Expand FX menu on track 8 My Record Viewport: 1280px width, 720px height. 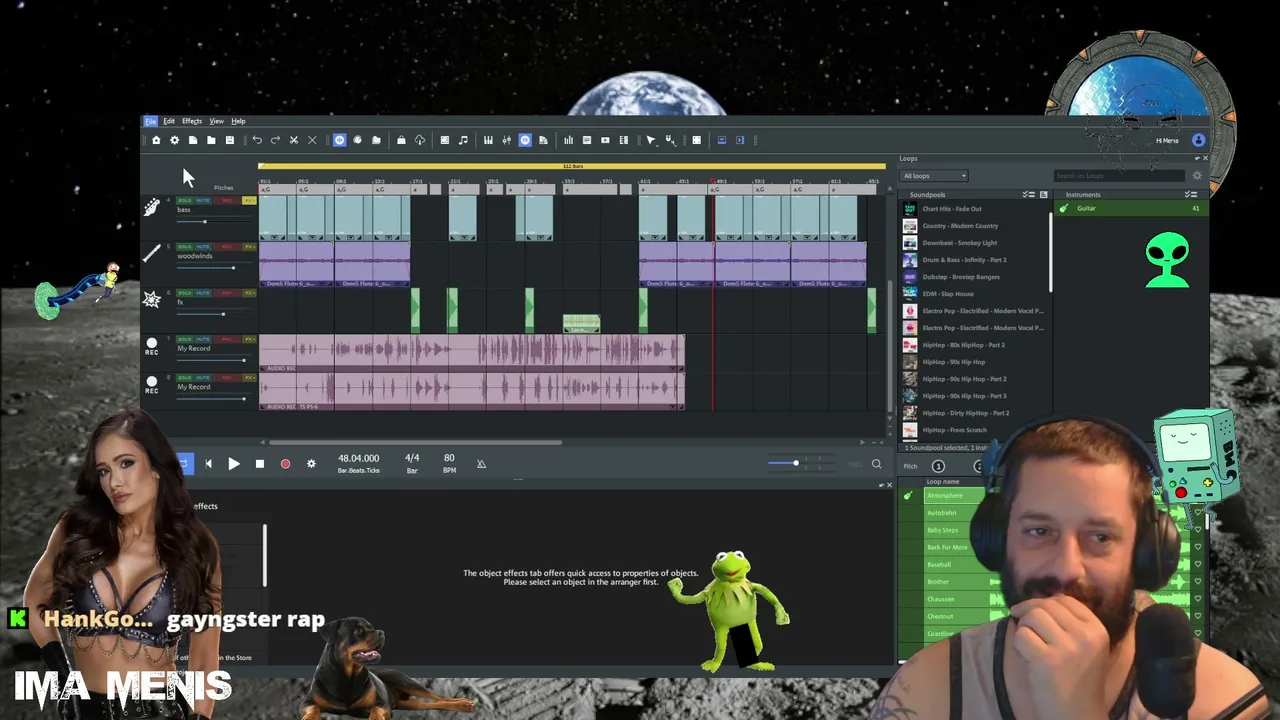click(250, 378)
